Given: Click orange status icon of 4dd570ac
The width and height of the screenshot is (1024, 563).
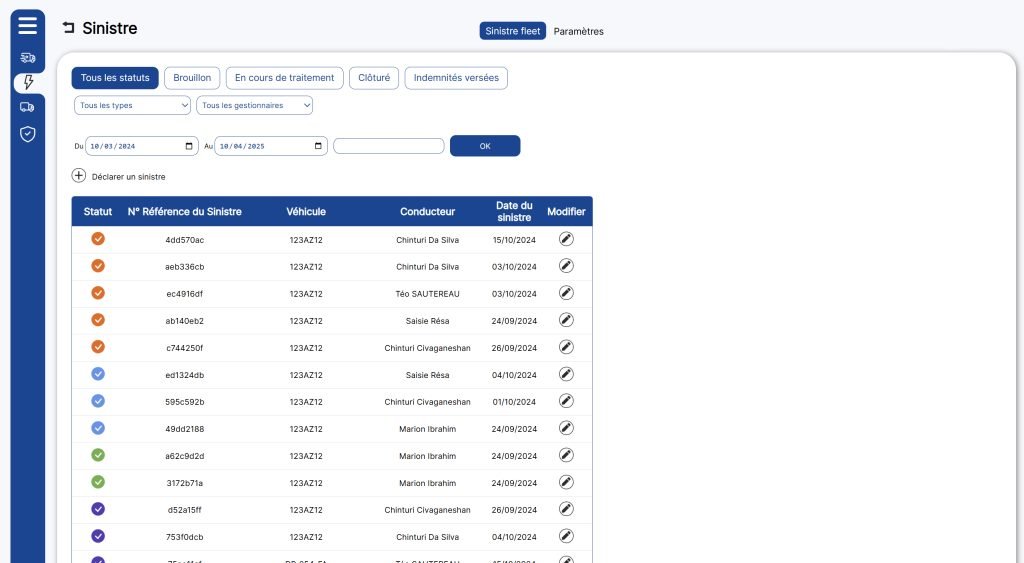Looking at the screenshot, I should 98,239.
